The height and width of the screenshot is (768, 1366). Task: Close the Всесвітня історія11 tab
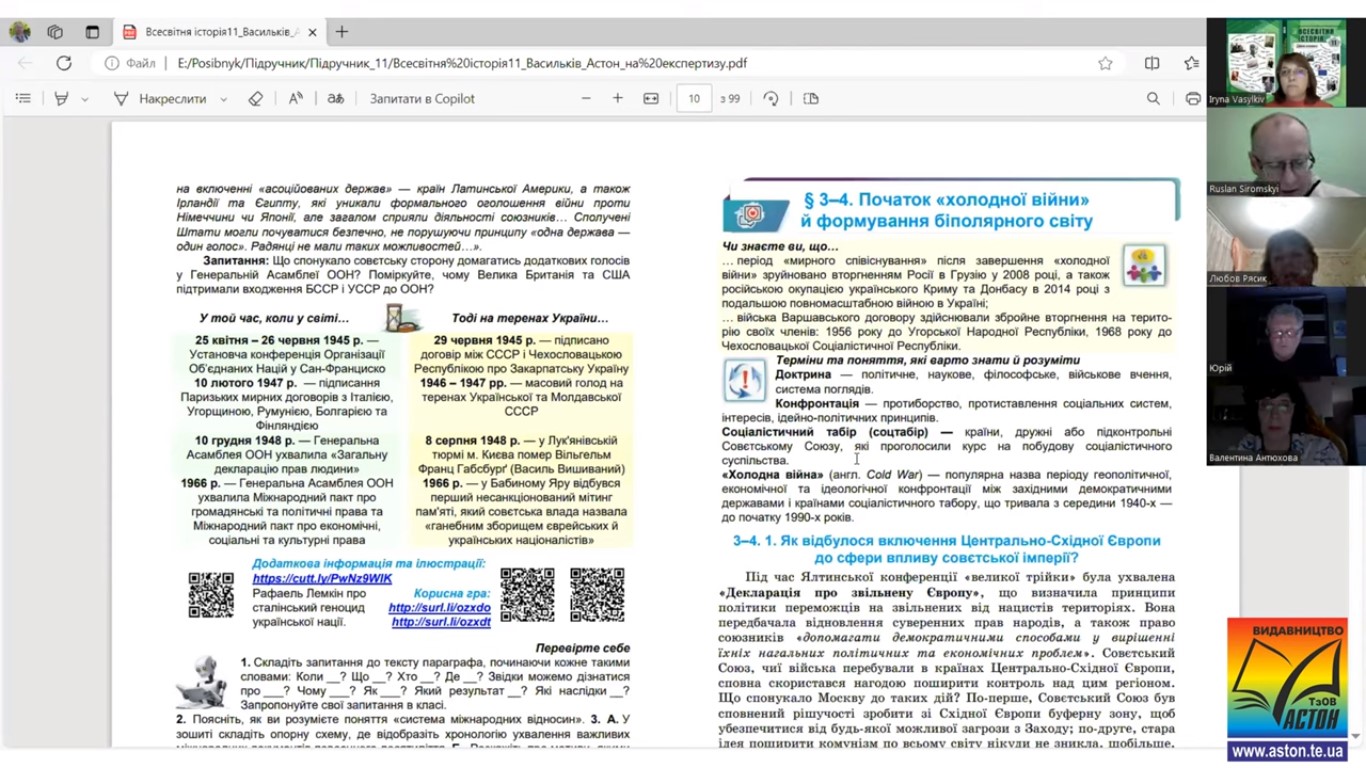pyautogui.click(x=312, y=32)
